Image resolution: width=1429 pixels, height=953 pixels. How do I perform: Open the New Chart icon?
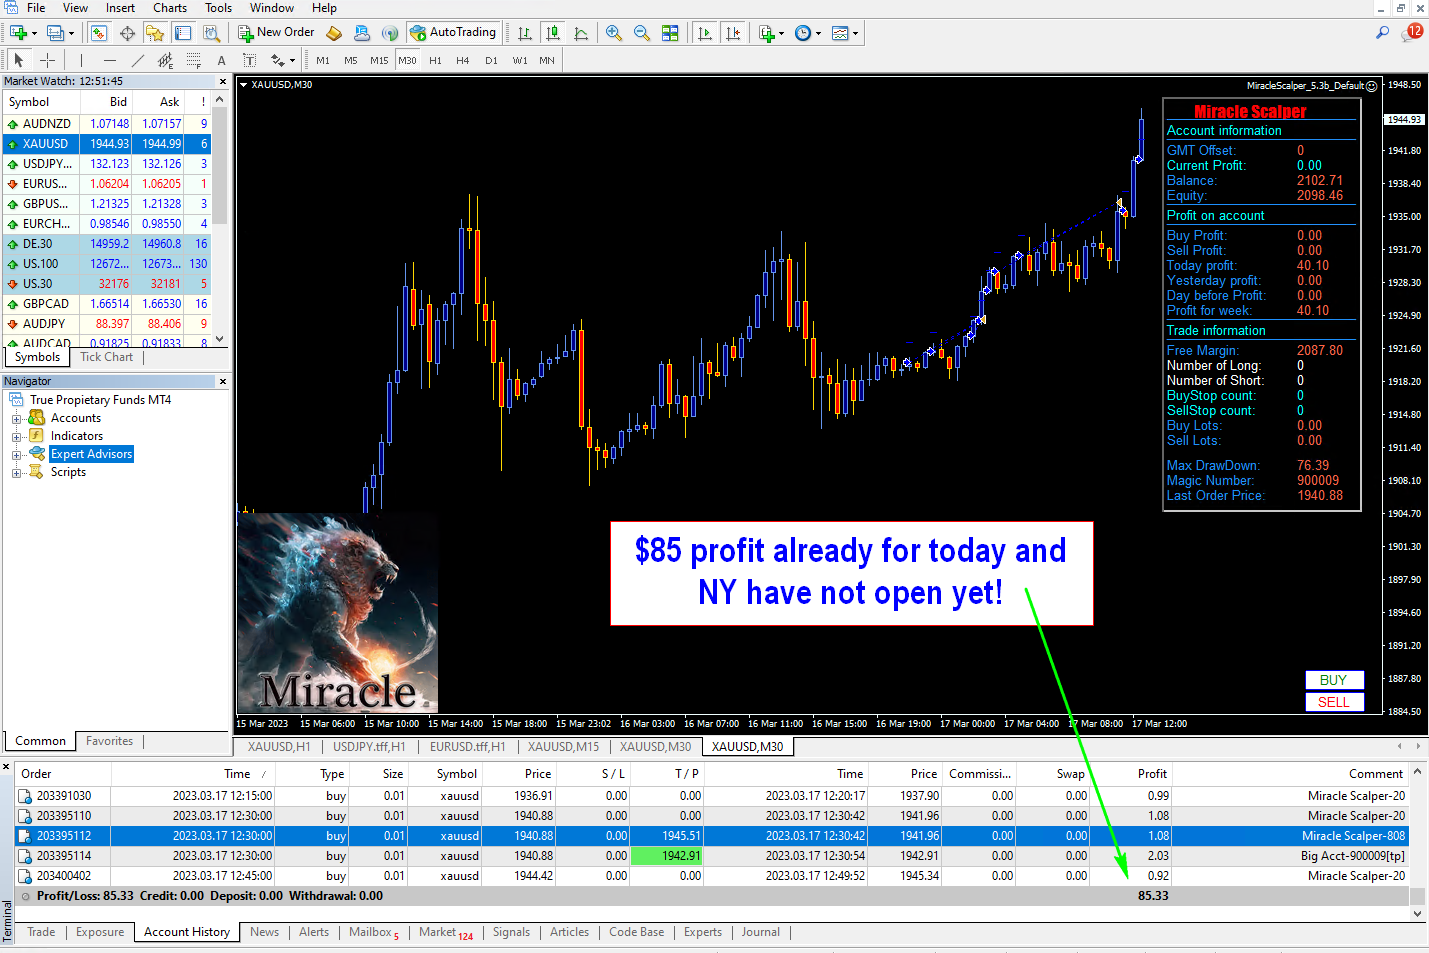pyautogui.click(x=18, y=33)
